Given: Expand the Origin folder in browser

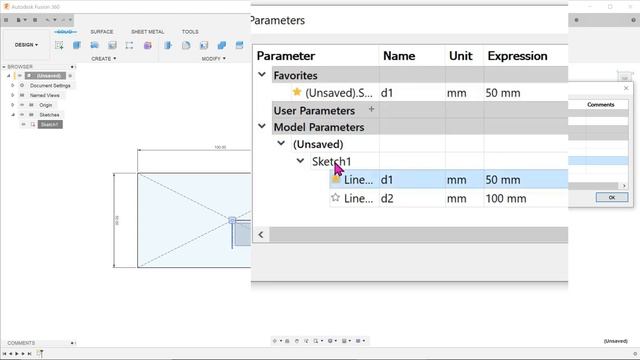Looking at the screenshot, I should point(13,105).
